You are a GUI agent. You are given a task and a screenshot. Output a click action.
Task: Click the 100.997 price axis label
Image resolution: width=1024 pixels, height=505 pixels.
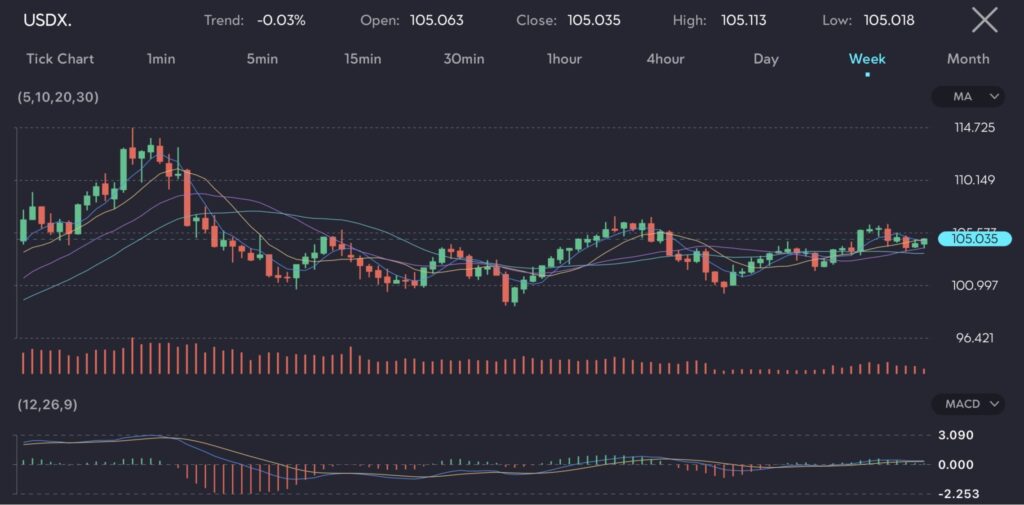[x=974, y=285]
